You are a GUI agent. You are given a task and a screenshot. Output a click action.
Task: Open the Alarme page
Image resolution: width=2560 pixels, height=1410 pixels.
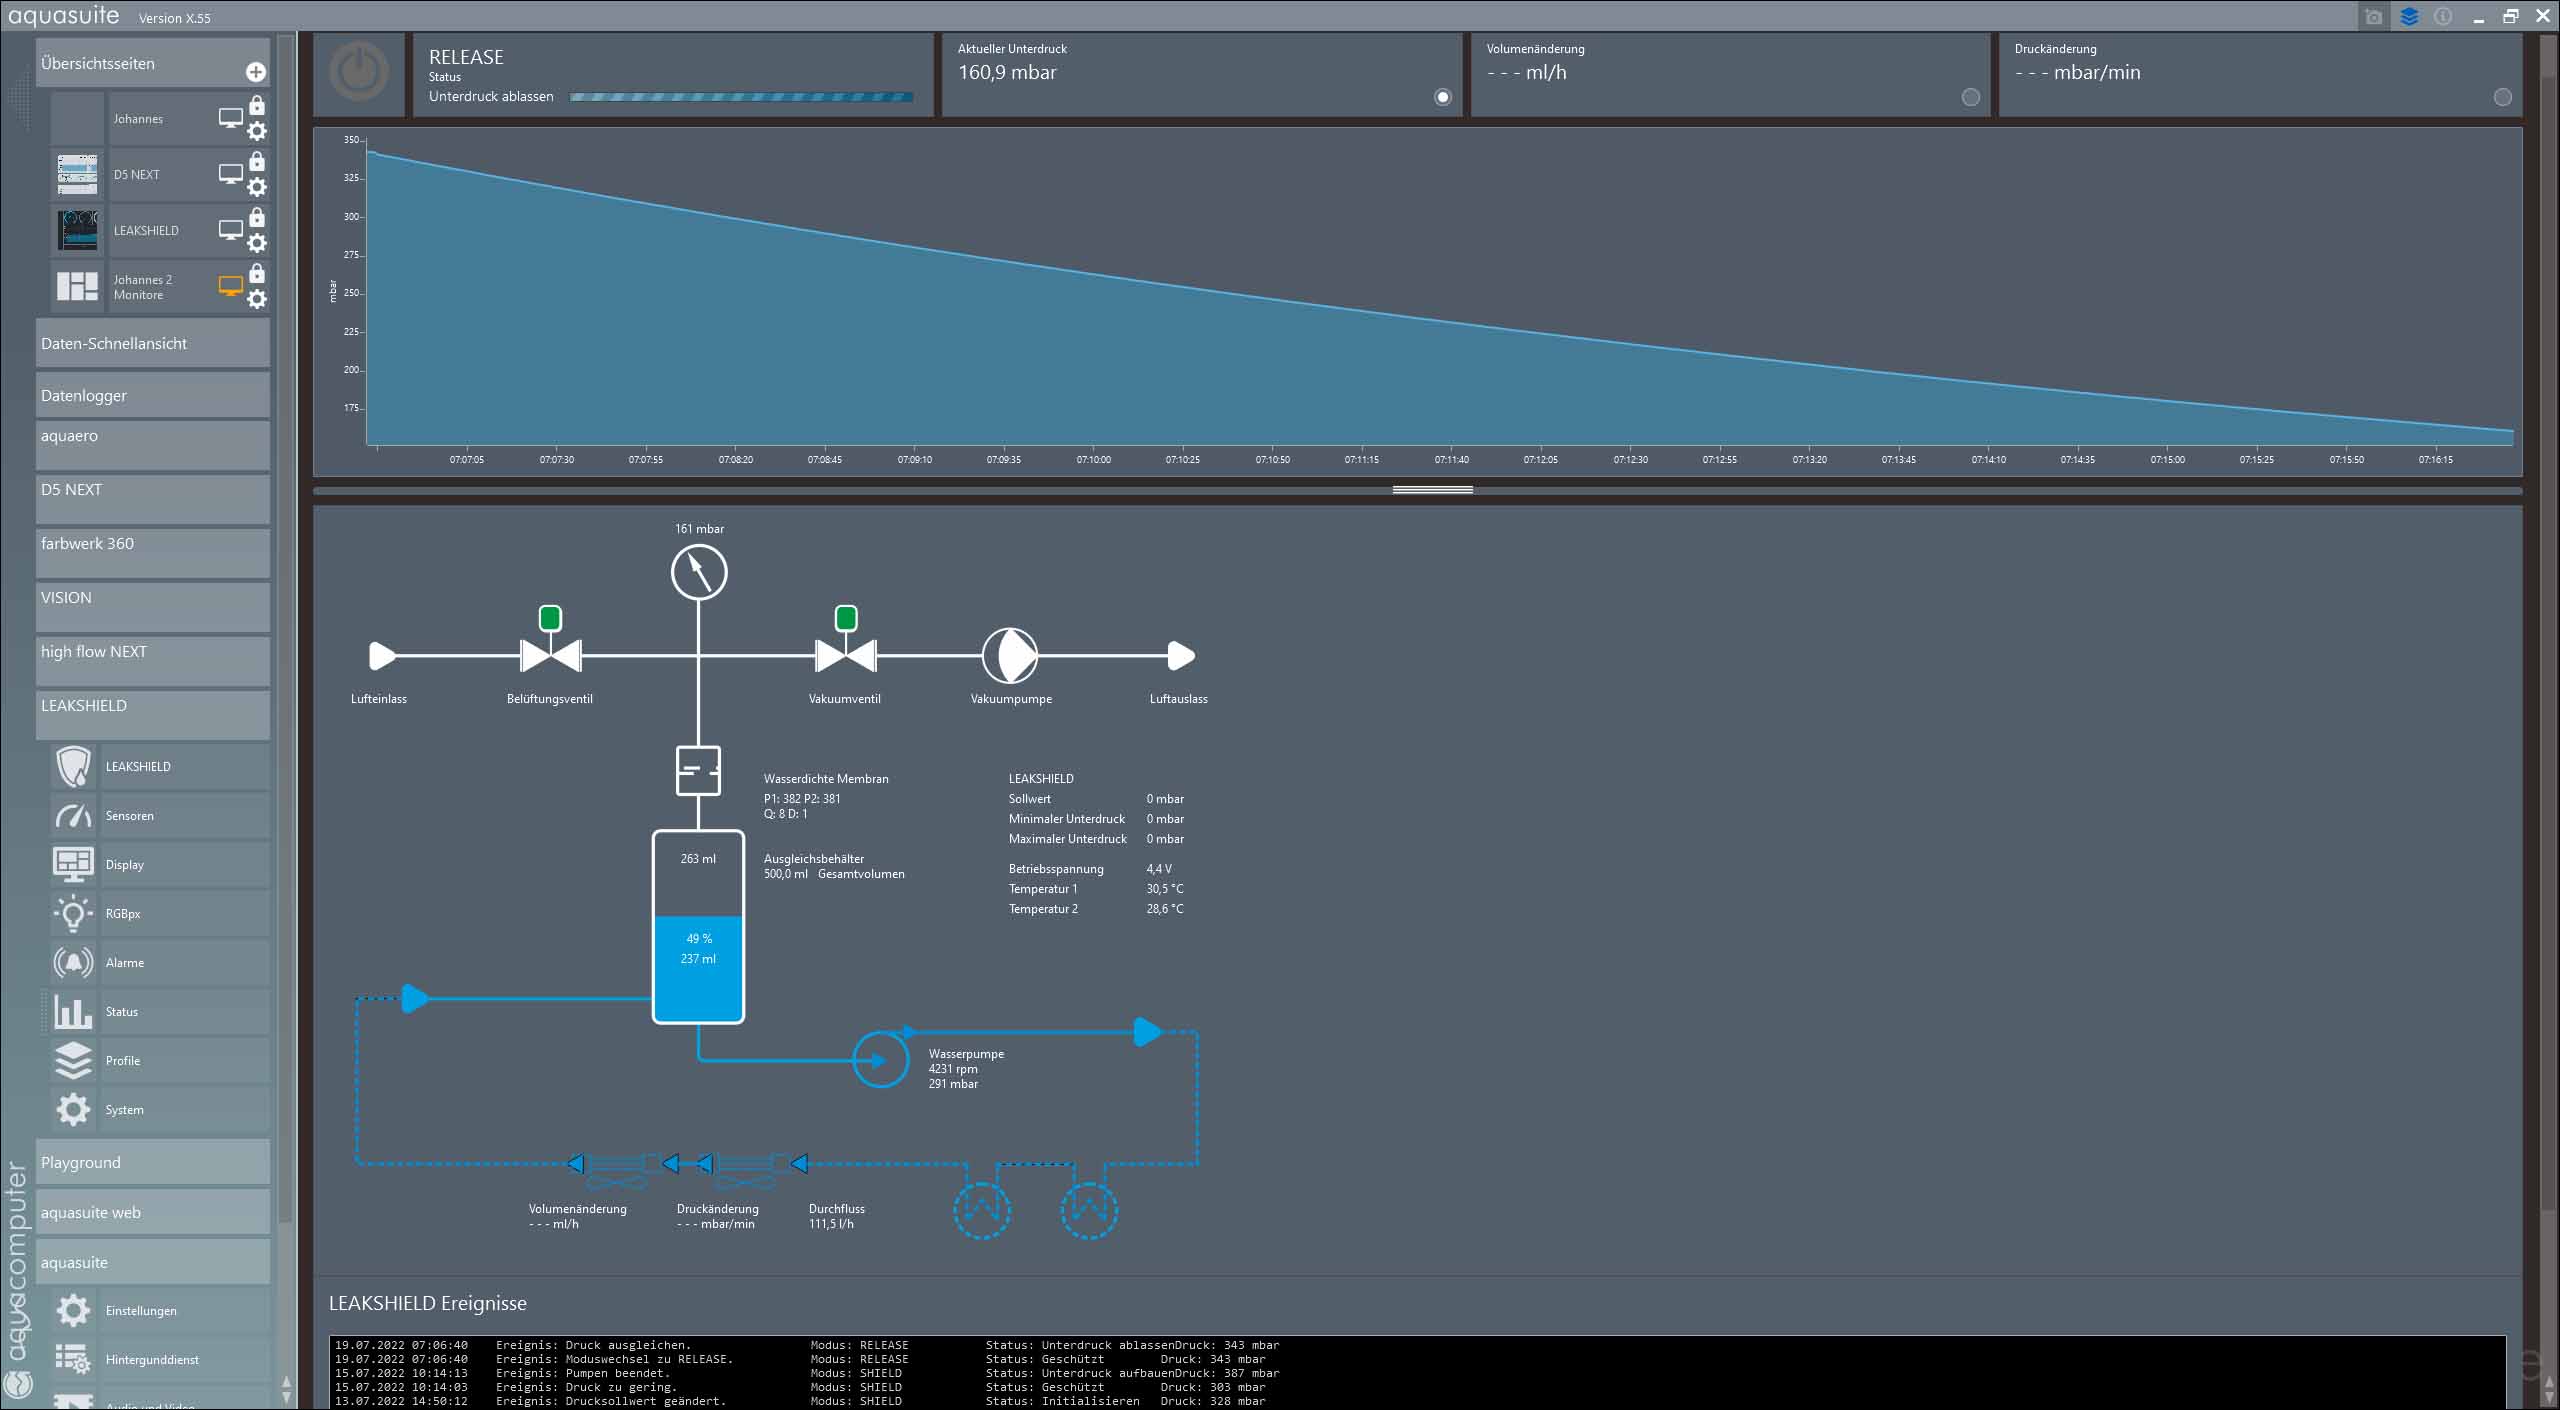click(x=160, y=962)
